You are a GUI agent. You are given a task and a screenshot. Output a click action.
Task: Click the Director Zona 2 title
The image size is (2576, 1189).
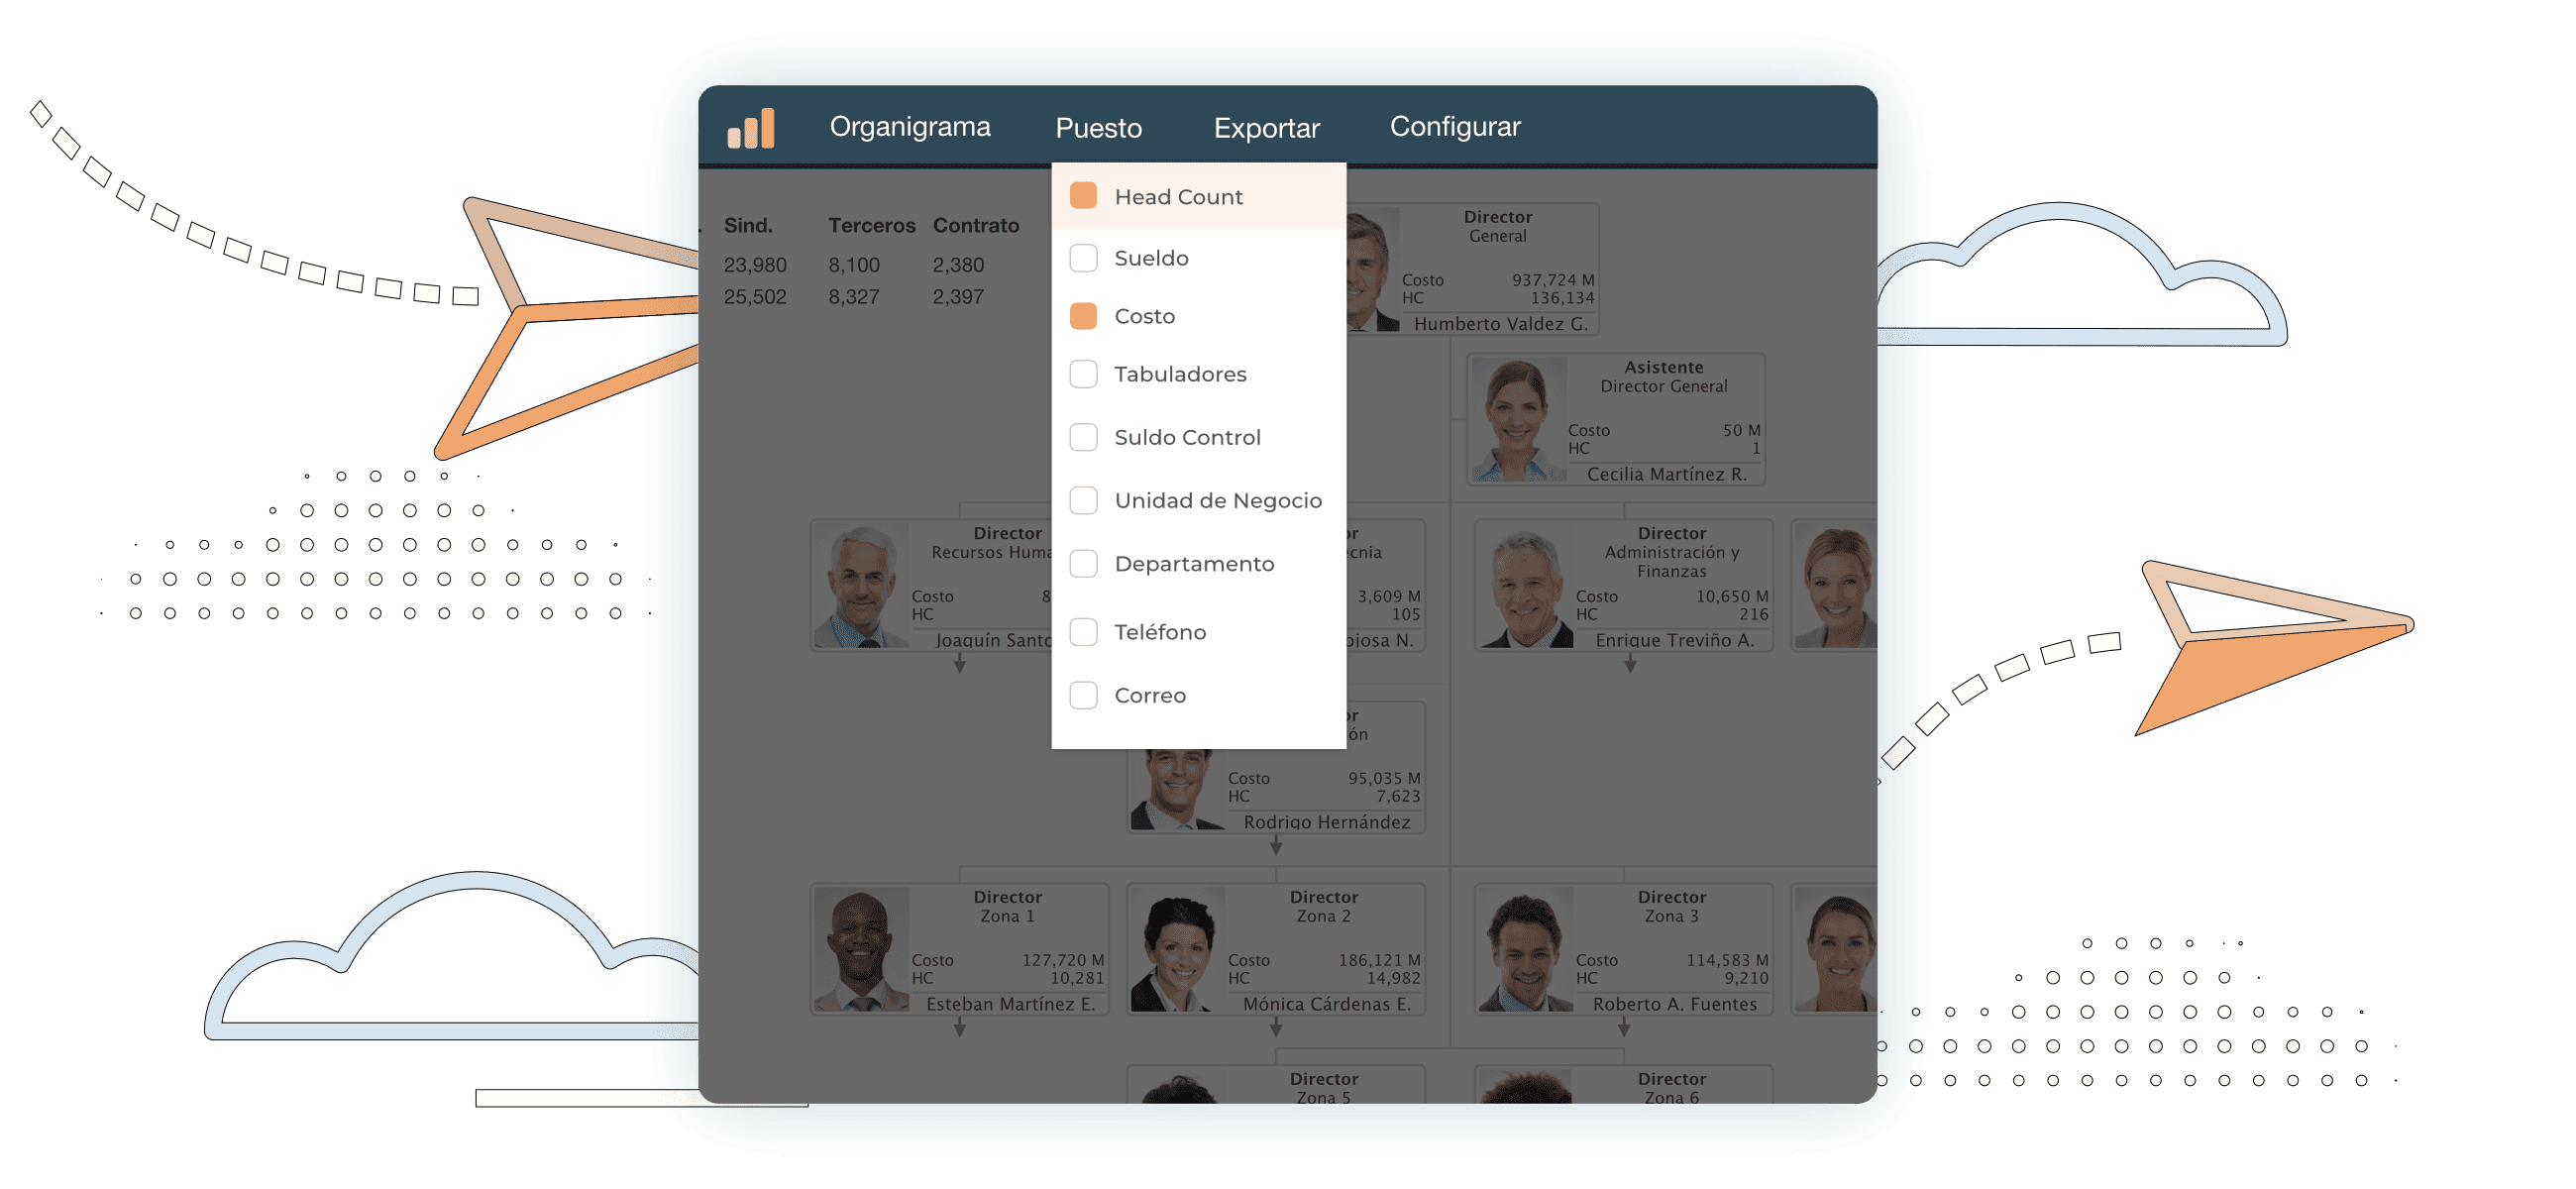[1323, 907]
